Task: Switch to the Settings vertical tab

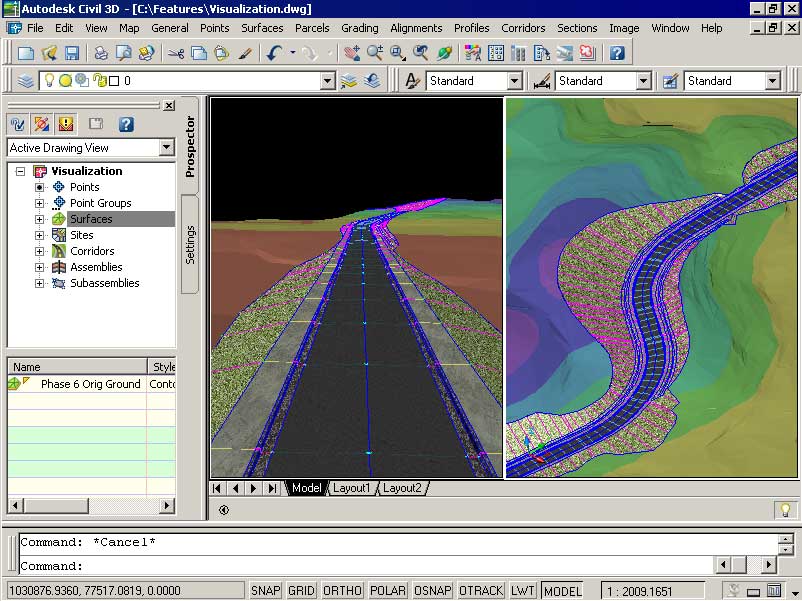Action: 190,245
